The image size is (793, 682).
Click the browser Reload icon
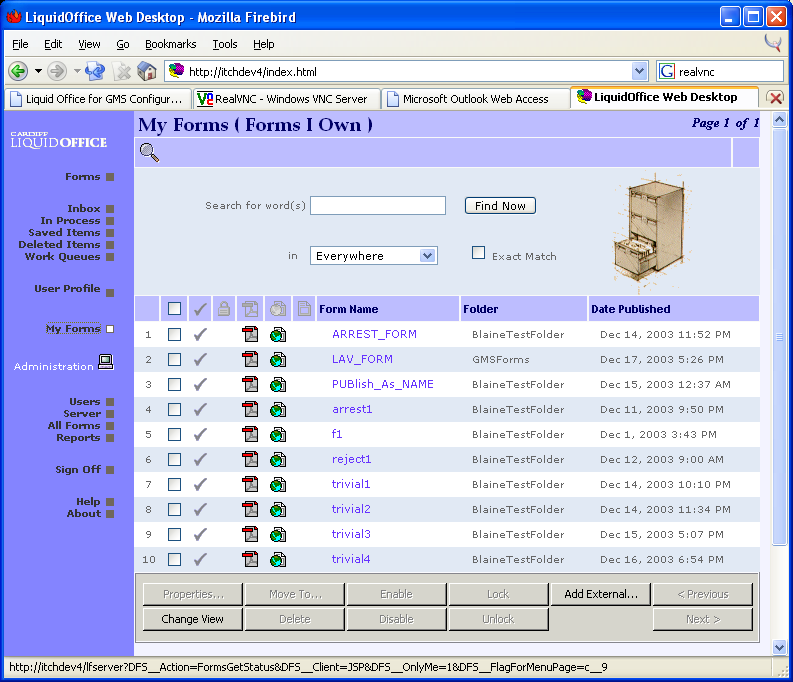[95, 71]
